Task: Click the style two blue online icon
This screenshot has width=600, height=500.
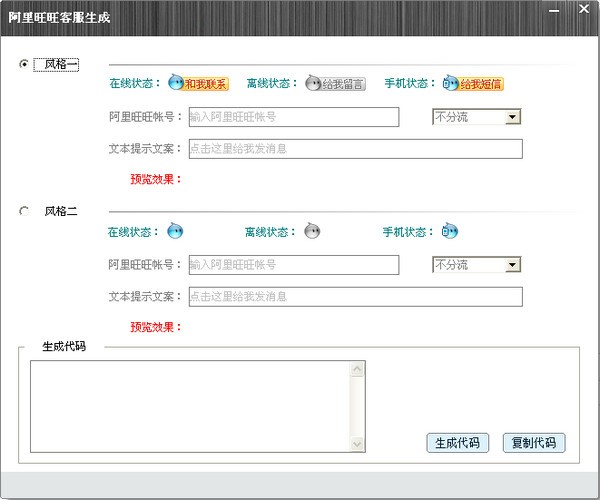Action: [175, 231]
